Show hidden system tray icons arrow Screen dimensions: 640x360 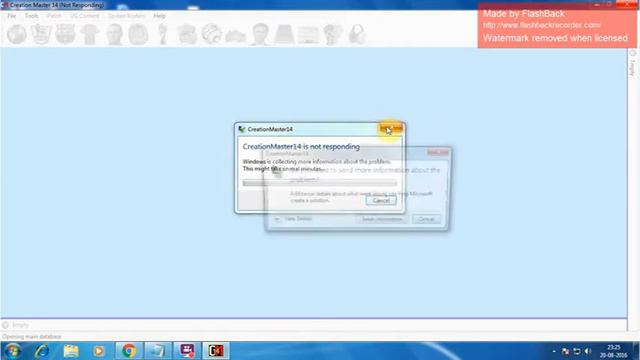pyautogui.click(x=554, y=351)
